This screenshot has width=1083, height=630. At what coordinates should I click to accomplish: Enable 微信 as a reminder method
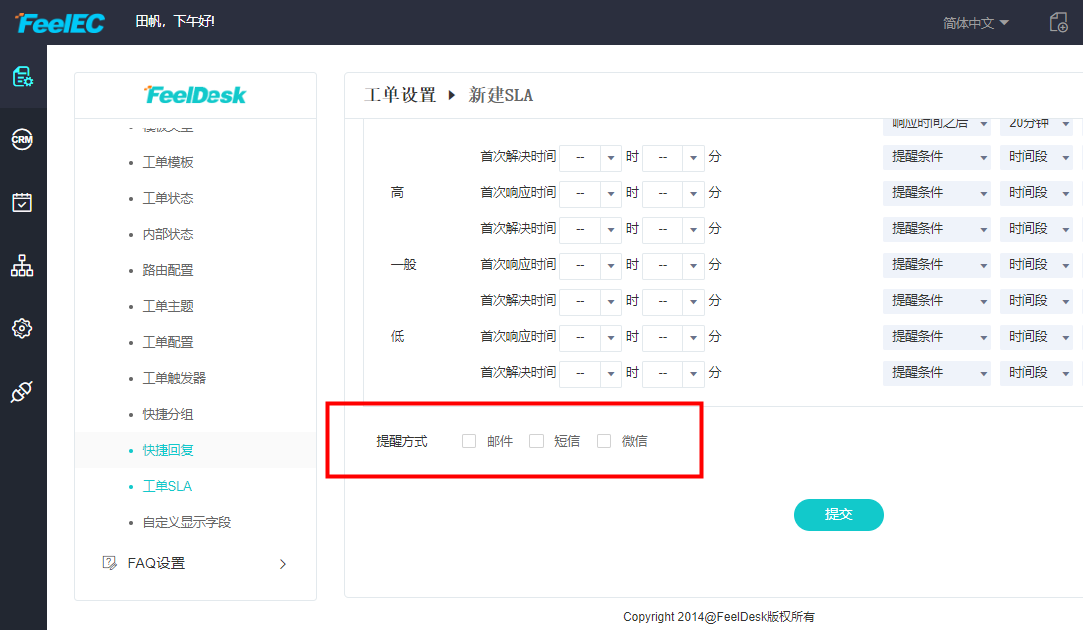pos(603,440)
